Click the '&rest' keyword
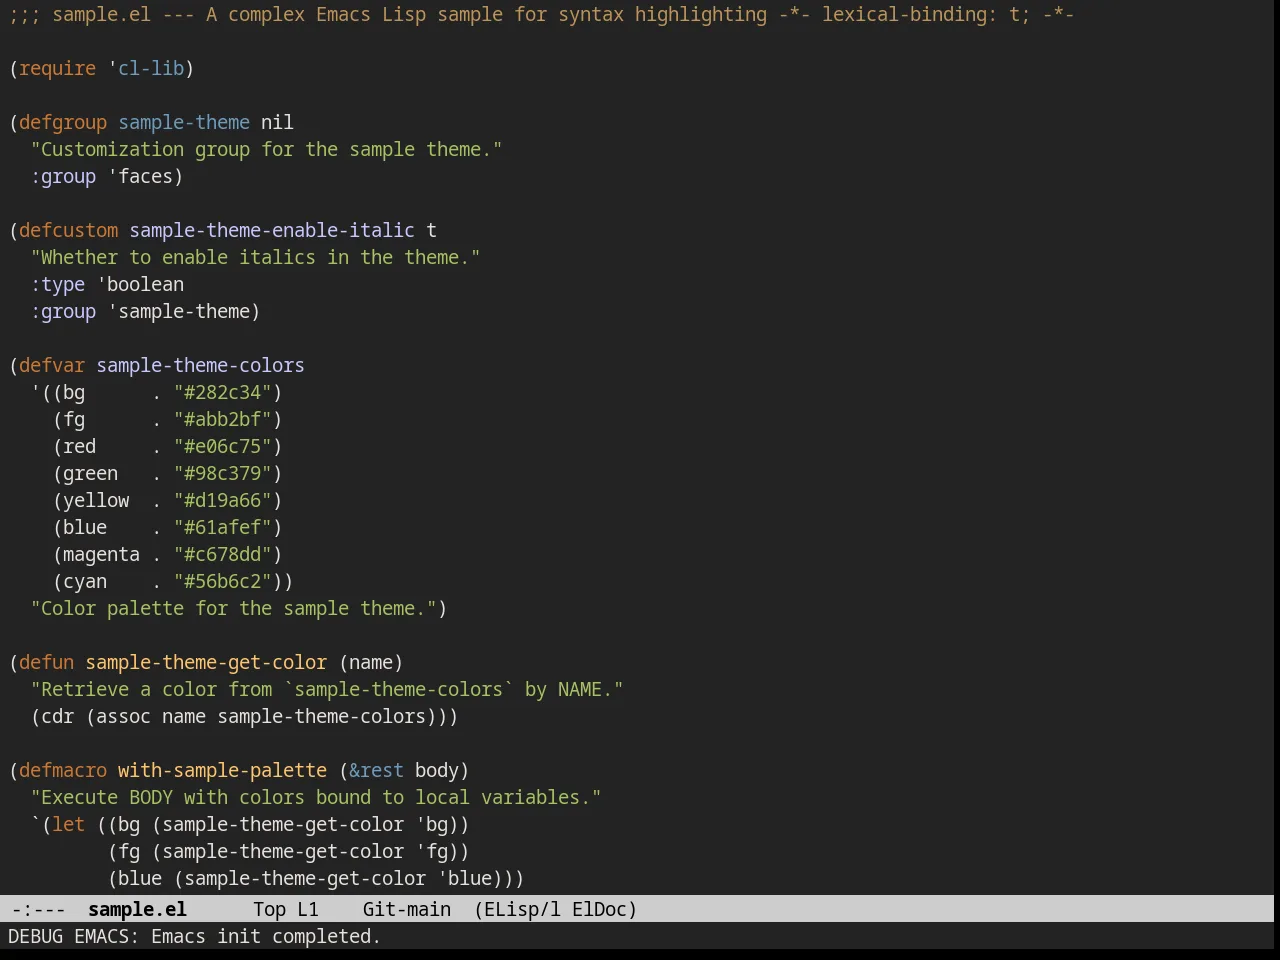The image size is (1280, 960). 376,770
